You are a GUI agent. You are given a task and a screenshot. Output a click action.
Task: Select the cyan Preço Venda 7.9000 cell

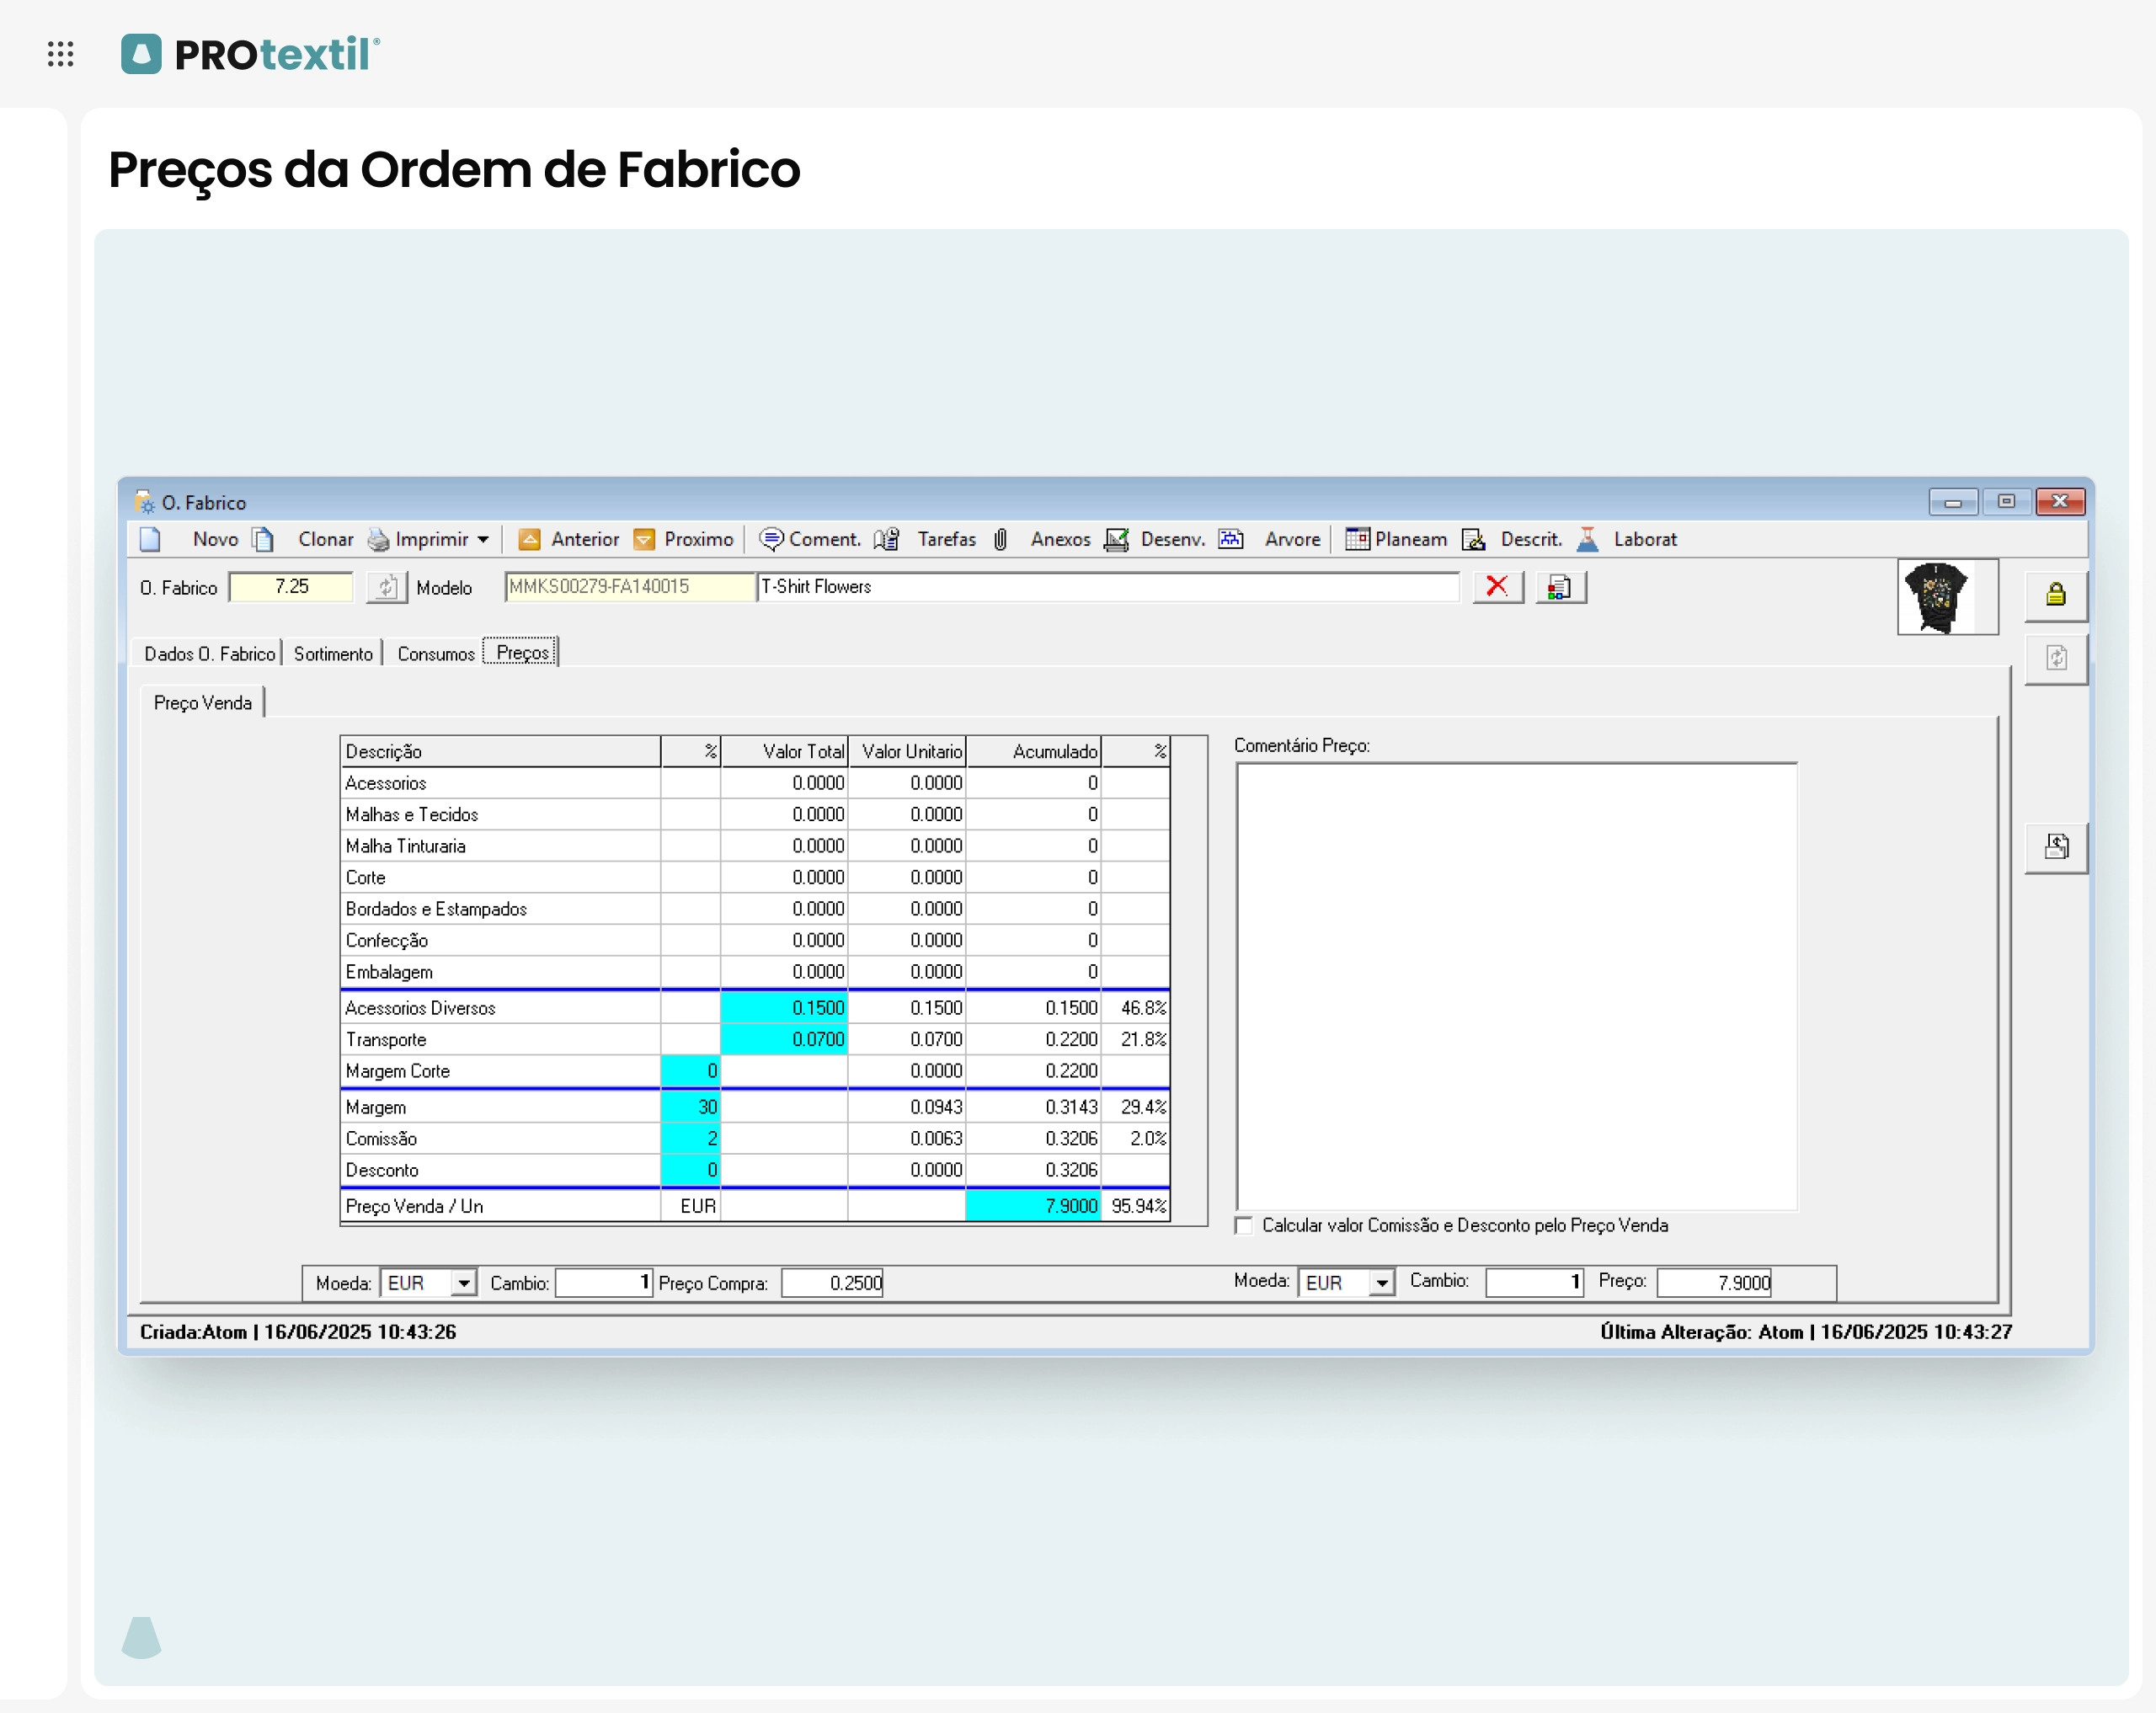click(1033, 1206)
